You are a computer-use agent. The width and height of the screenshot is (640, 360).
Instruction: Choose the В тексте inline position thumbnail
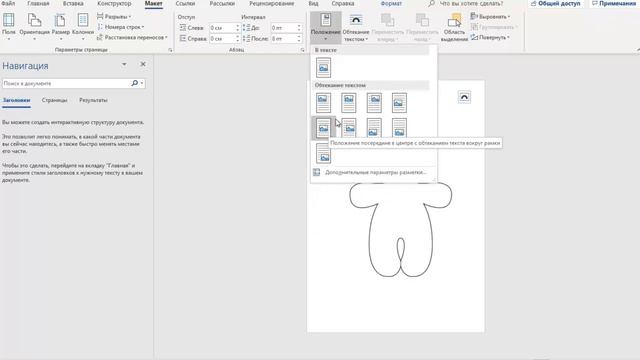323,68
